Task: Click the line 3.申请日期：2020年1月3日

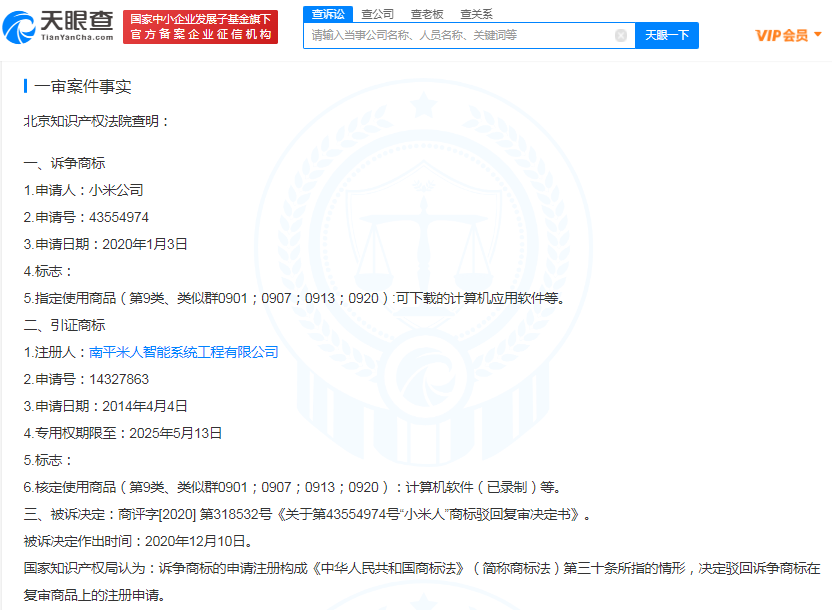Action: point(106,245)
